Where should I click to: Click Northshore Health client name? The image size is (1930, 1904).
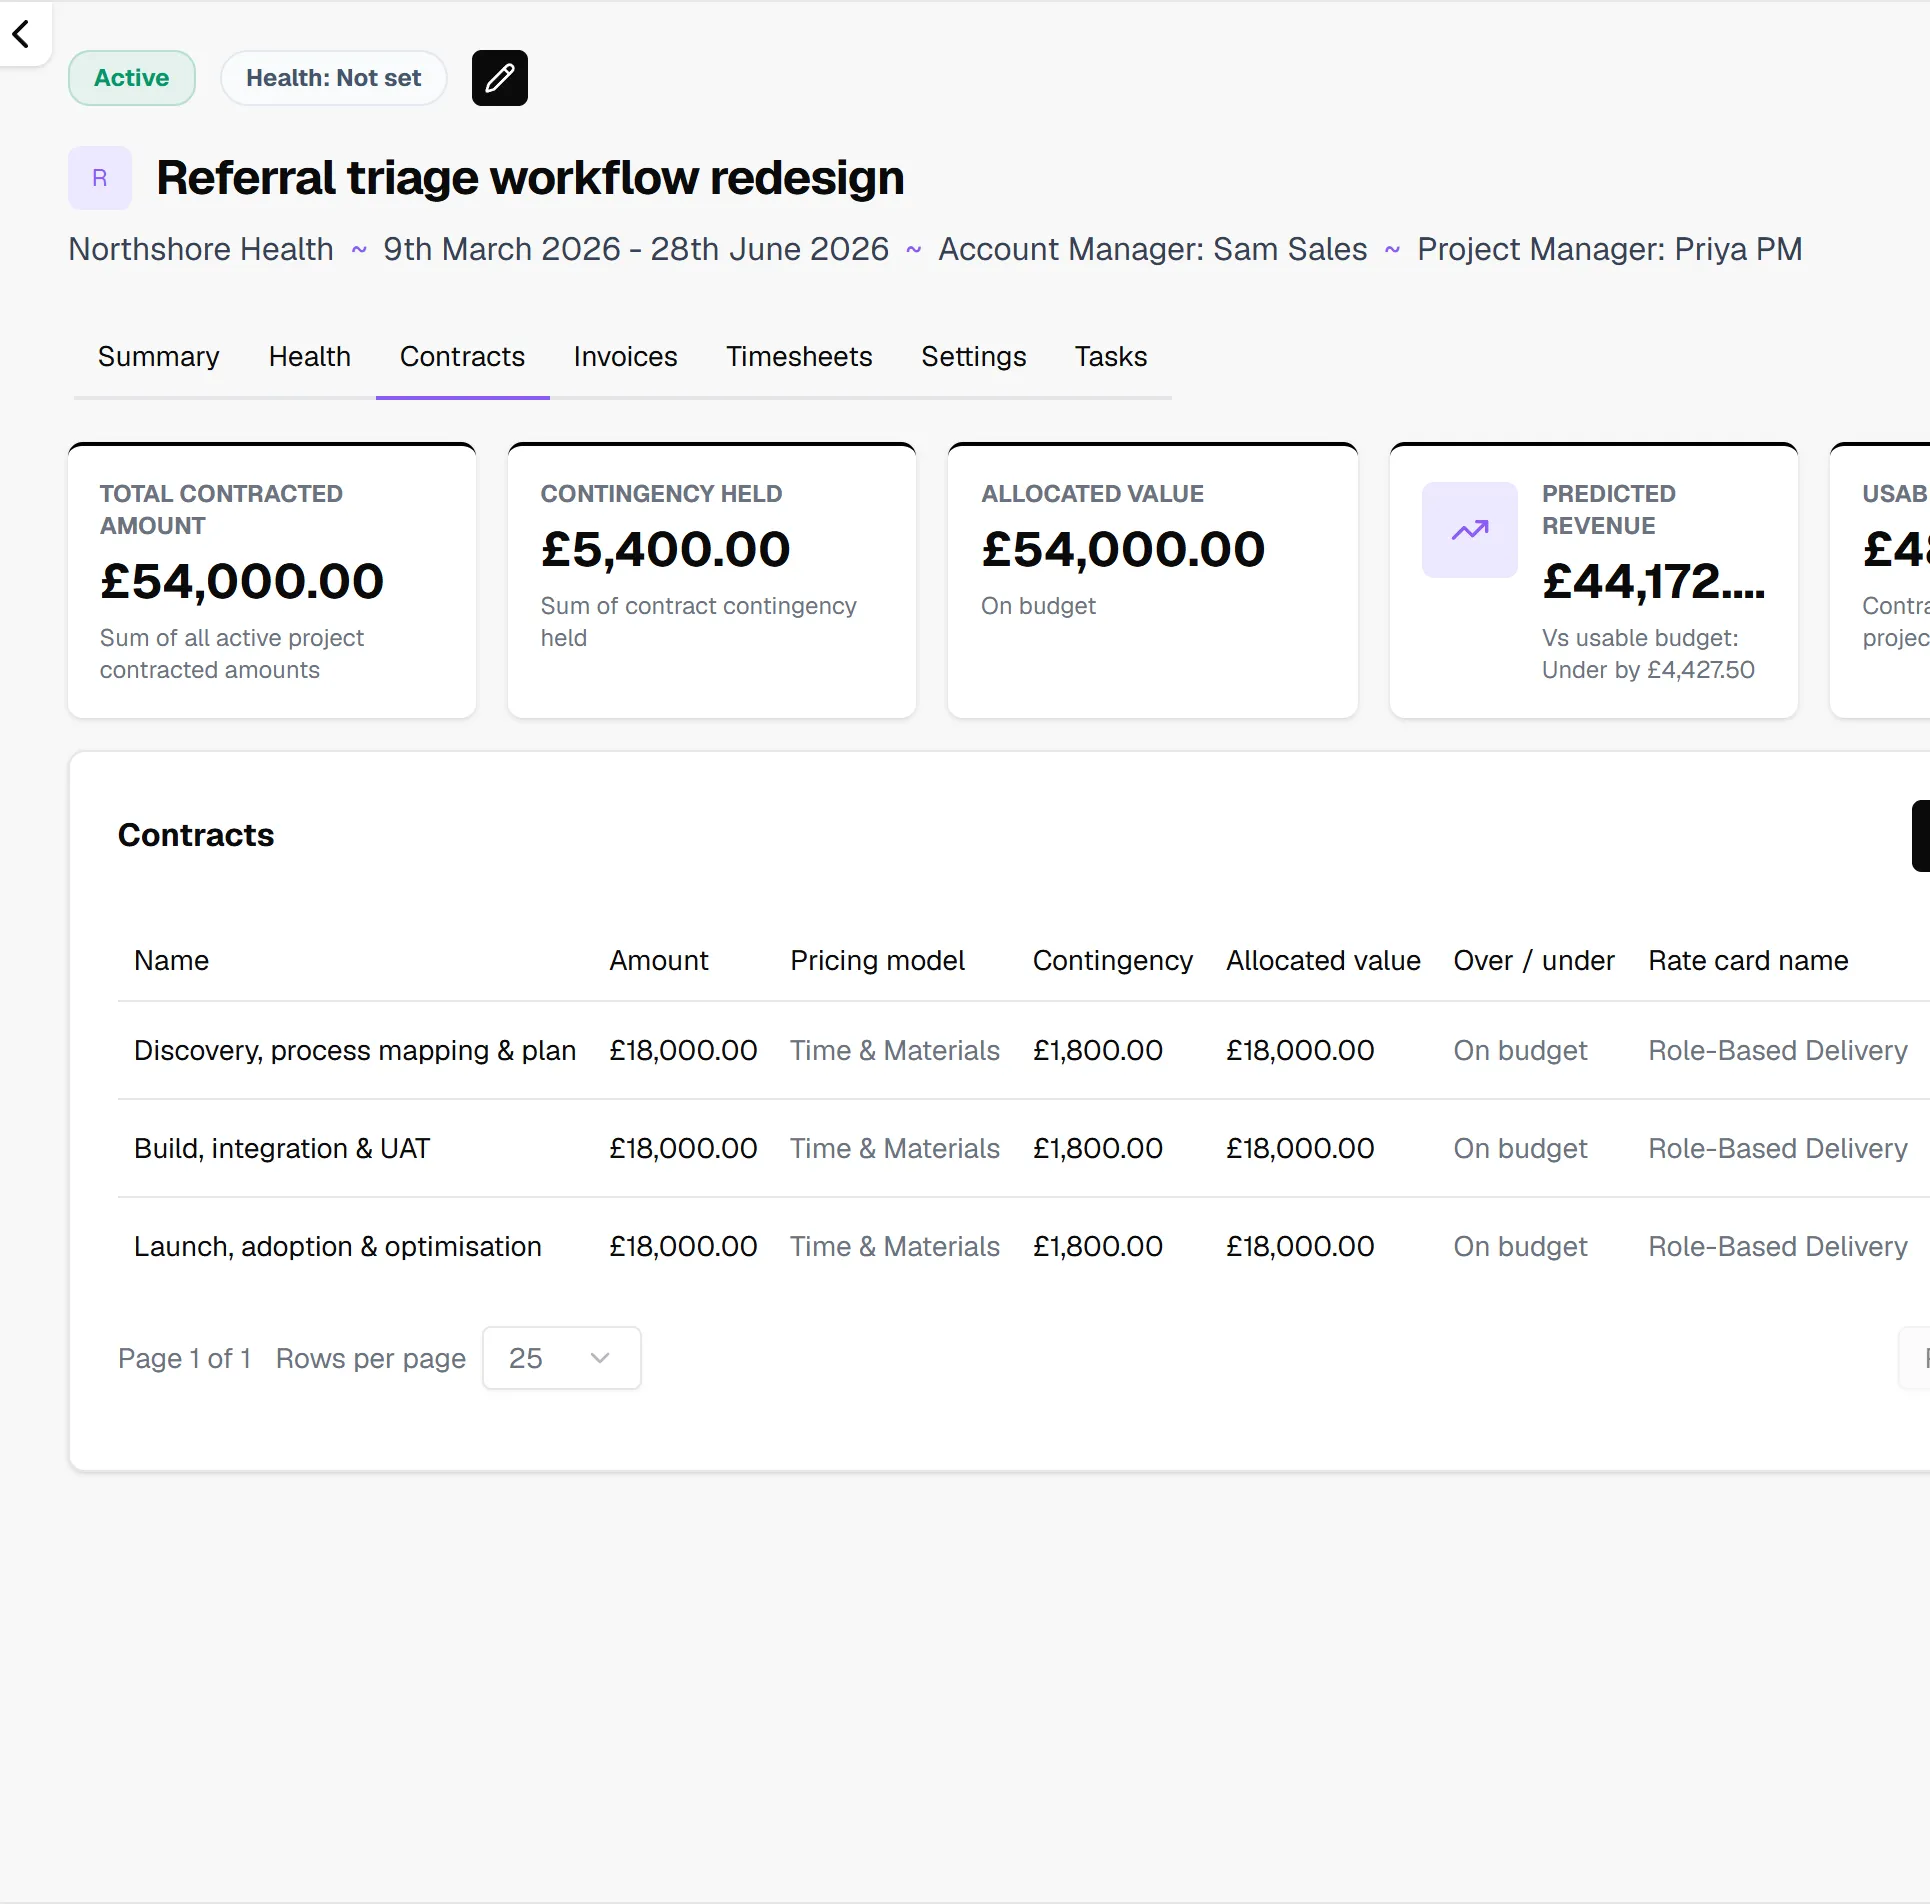coord(201,249)
